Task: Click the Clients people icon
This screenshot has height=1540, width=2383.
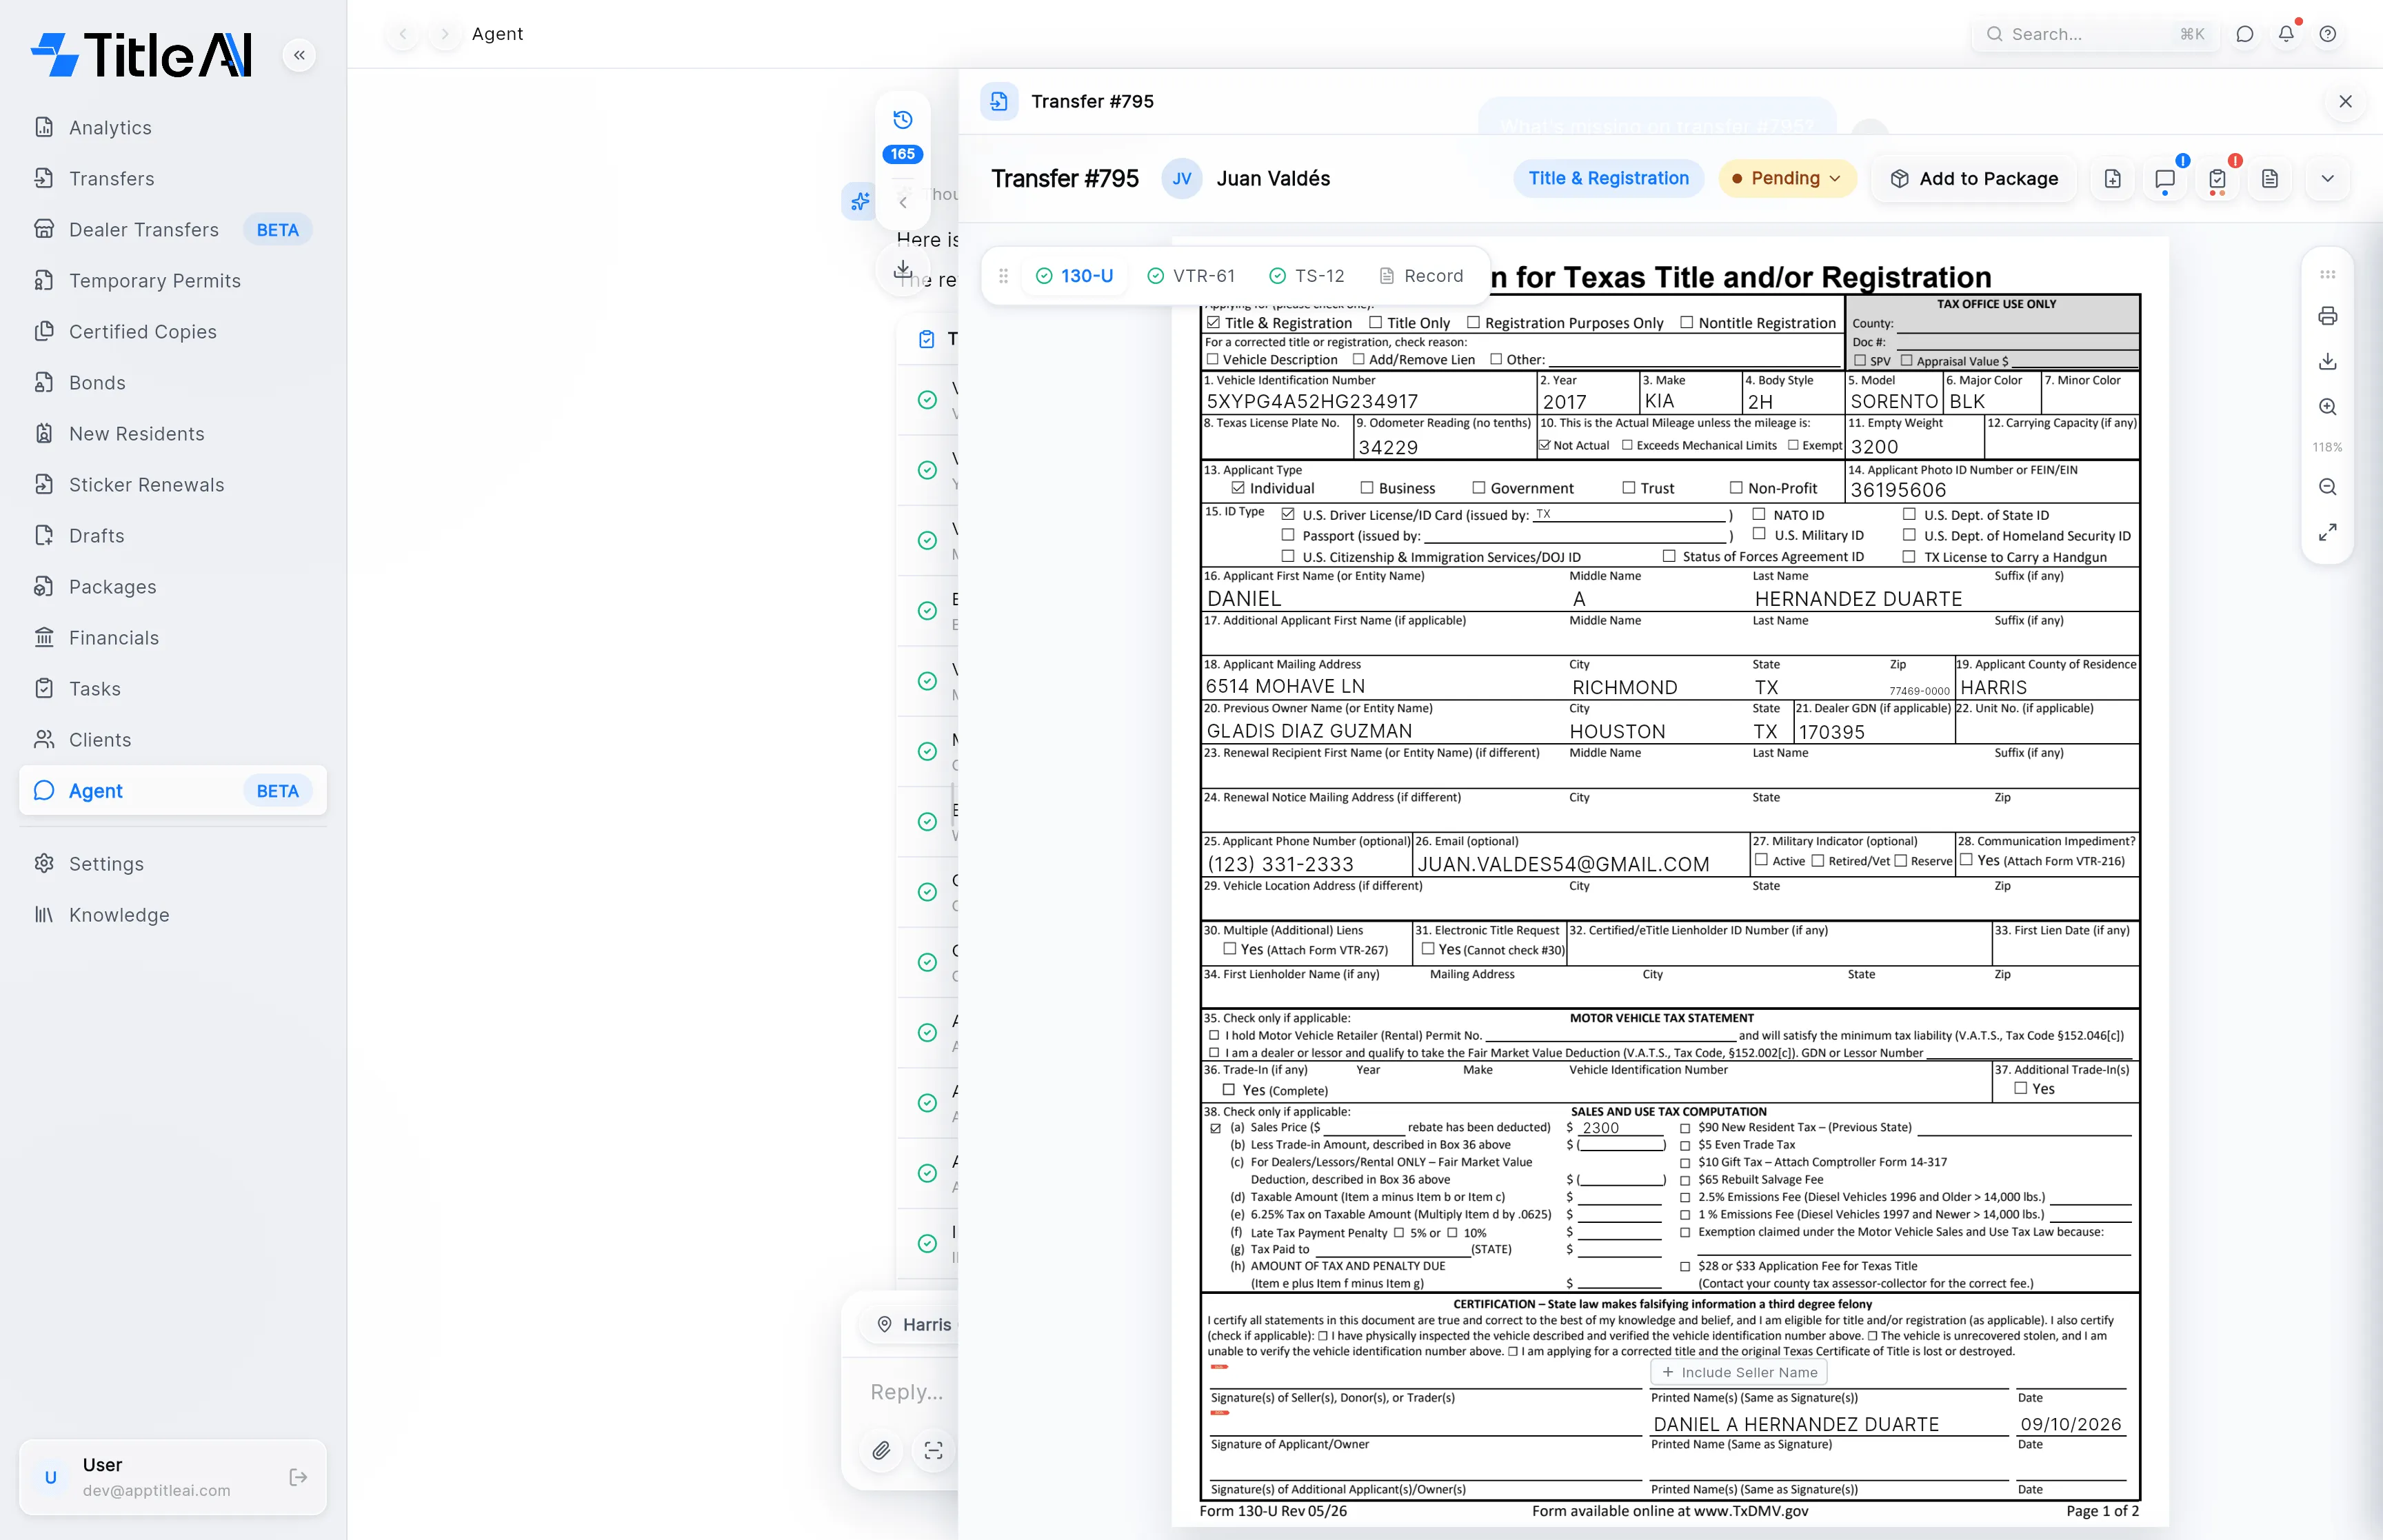Action: [44, 739]
